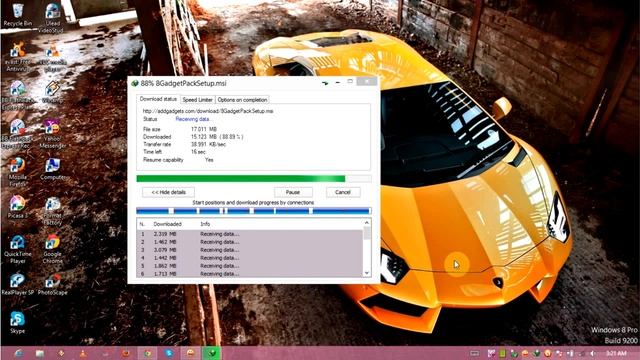The image size is (640, 360).
Task: Open the Recycle Bin desktop icon
Action: click(18, 15)
